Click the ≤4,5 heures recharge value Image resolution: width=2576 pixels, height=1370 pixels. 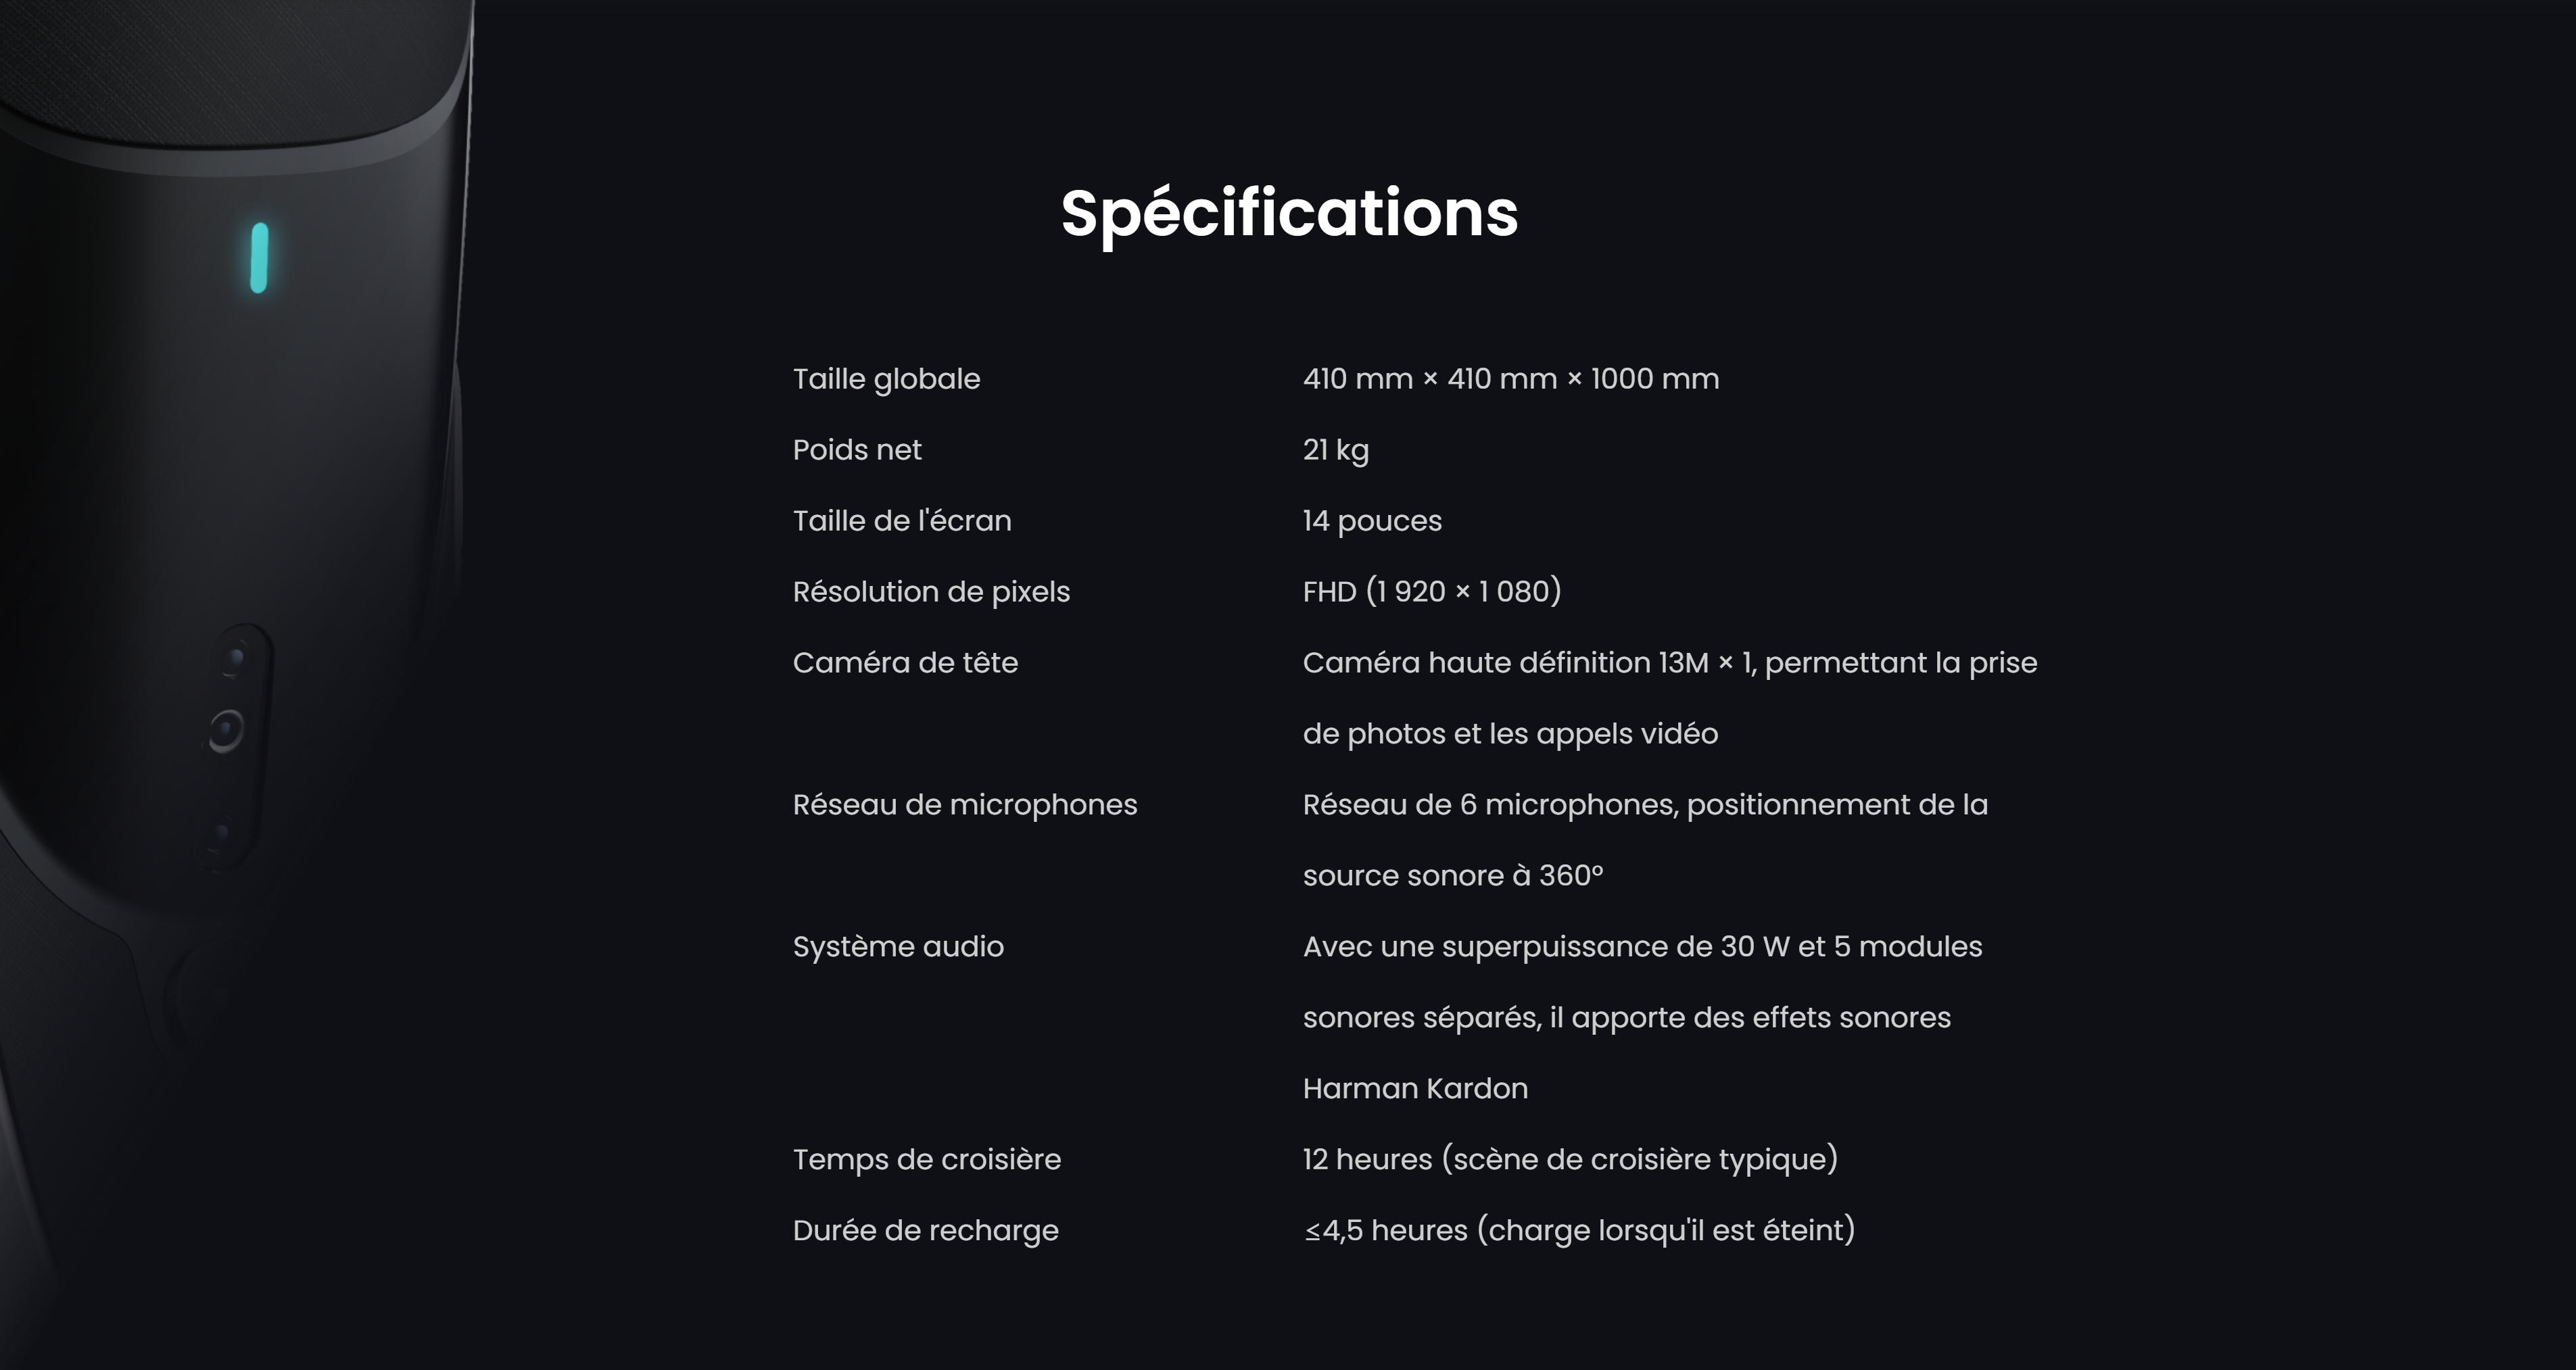tap(1578, 1231)
